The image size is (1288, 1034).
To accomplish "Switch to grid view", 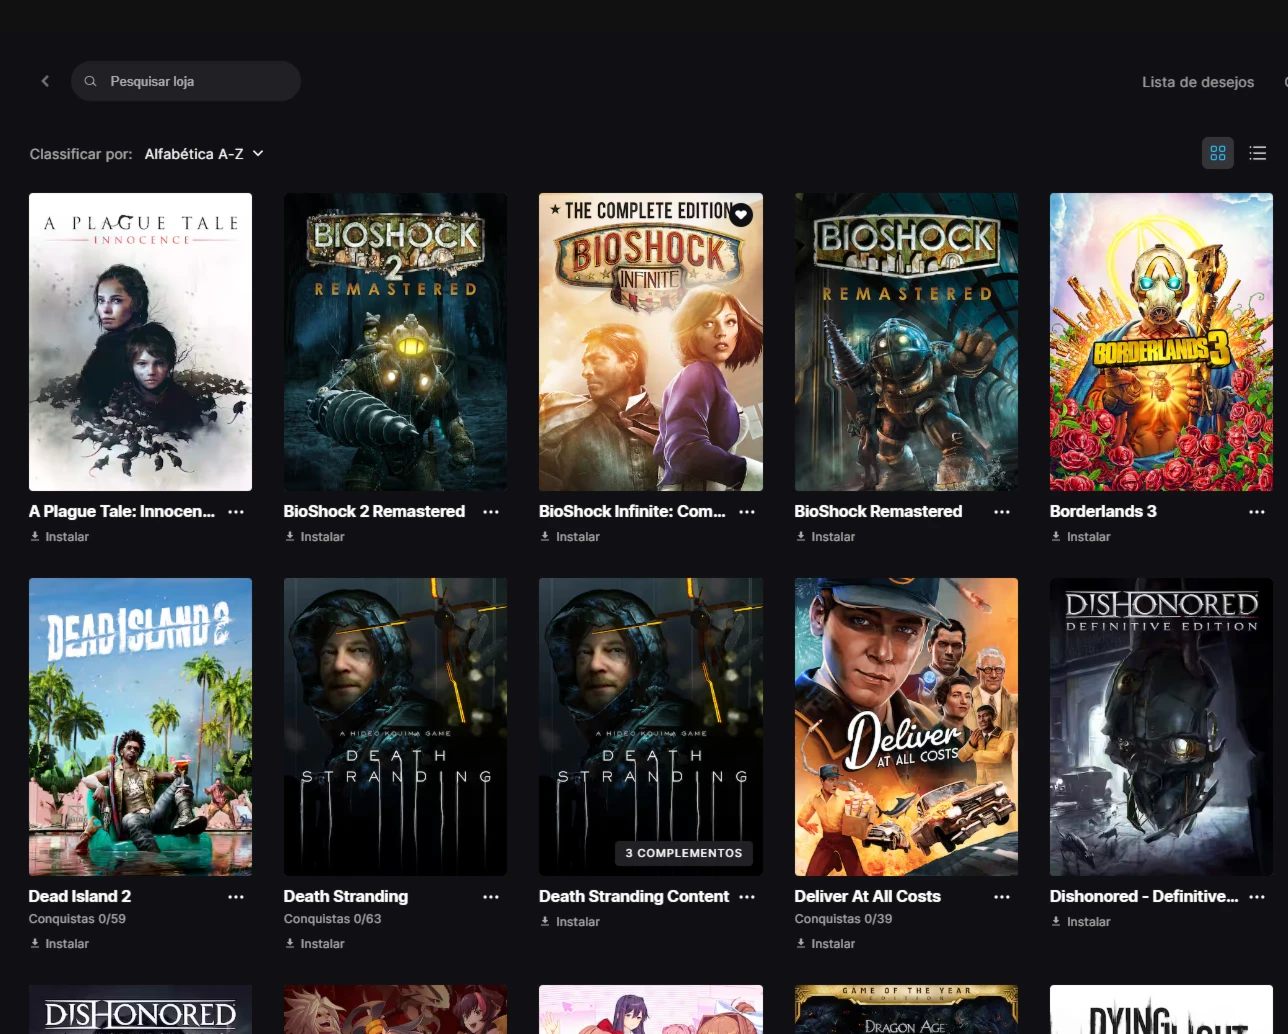I will [1218, 153].
